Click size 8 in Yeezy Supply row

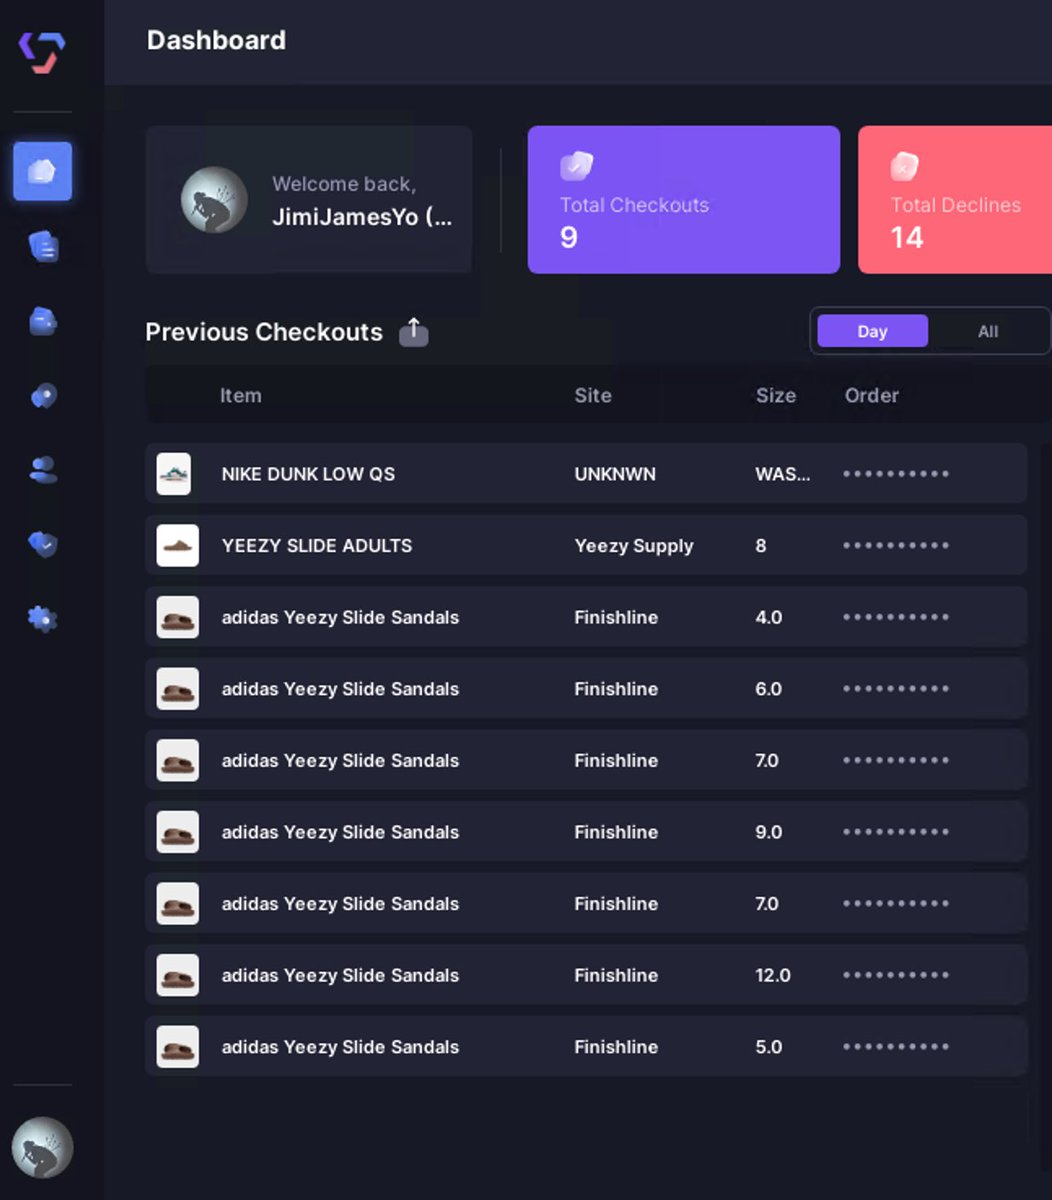tap(761, 546)
